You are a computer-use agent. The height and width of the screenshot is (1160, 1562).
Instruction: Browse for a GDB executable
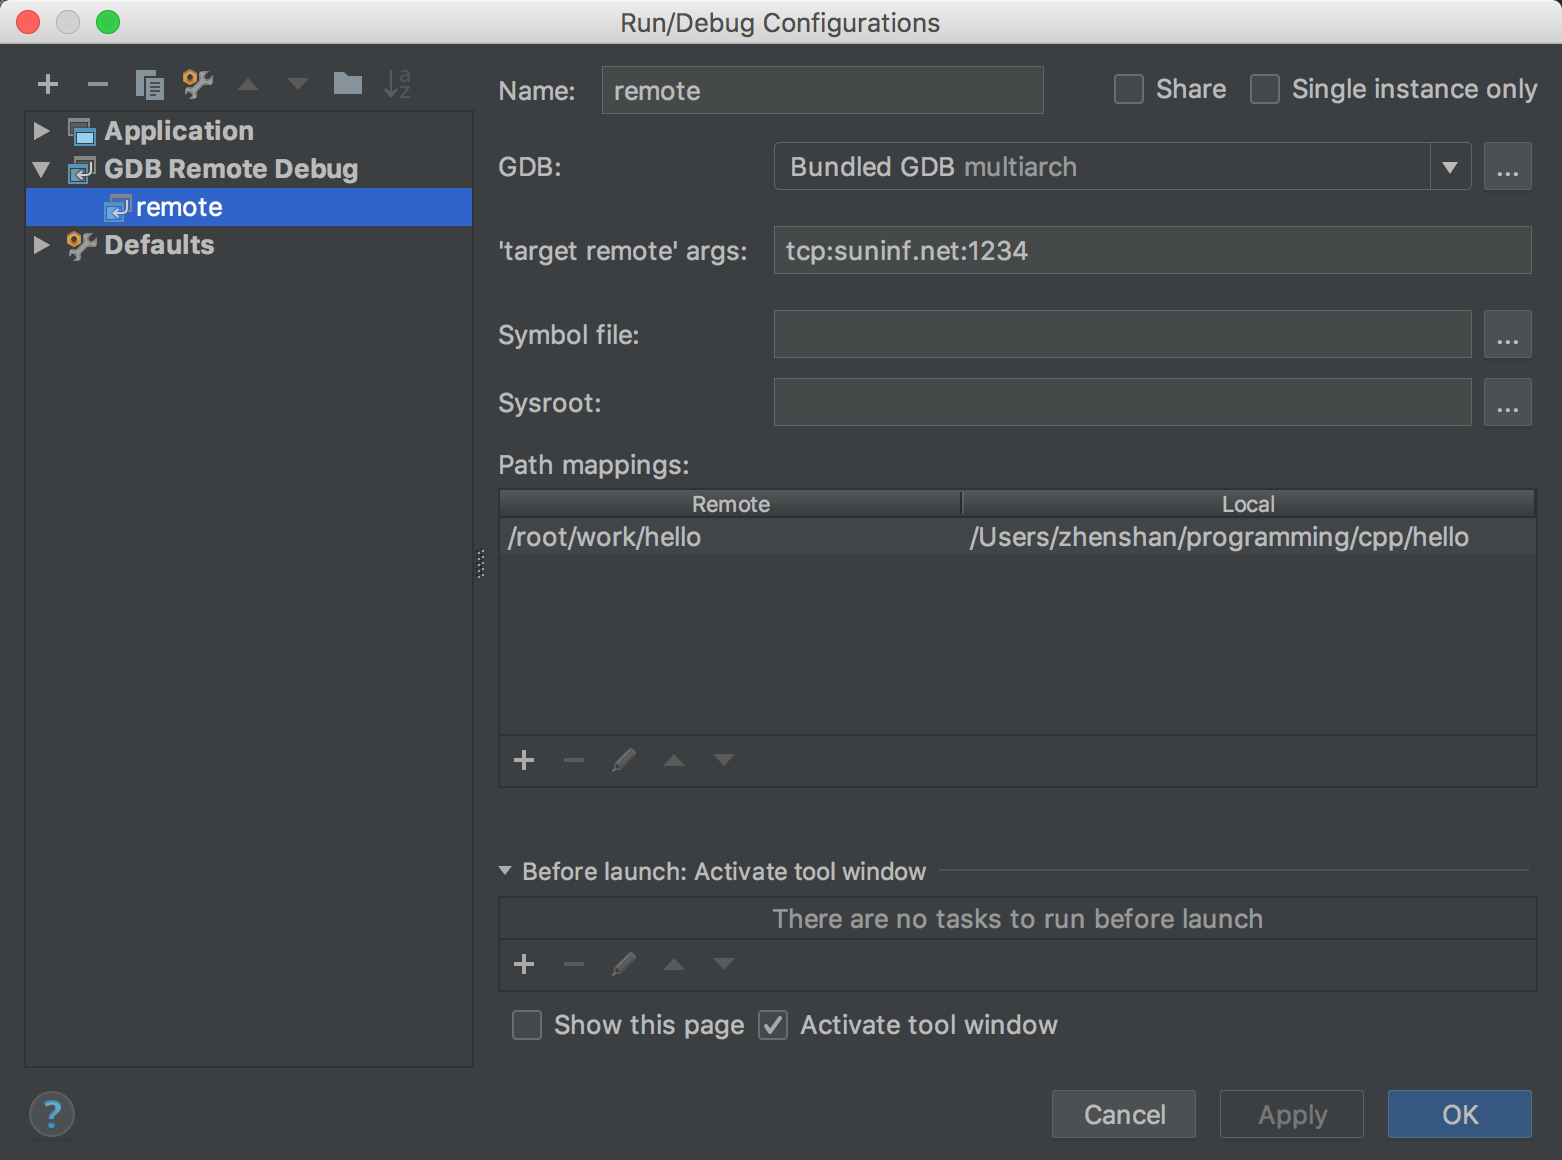[1508, 166]
